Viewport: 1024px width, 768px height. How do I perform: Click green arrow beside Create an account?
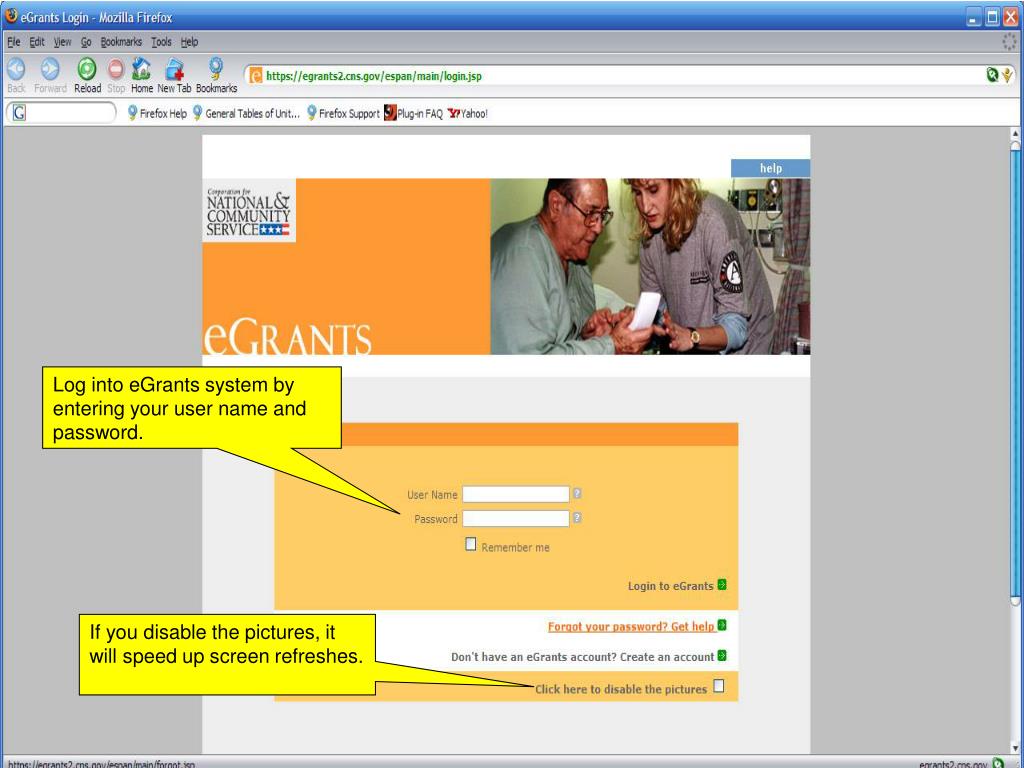[x=722, y=655]
